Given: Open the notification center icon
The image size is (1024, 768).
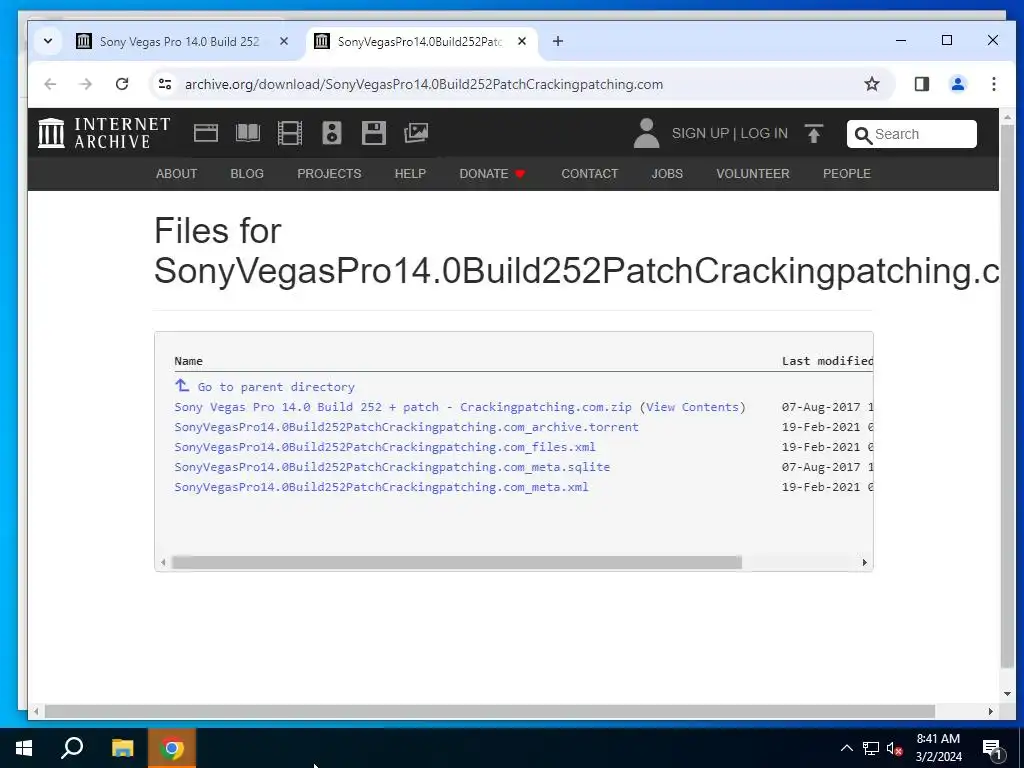Looking at the screenshot, I should [992, 749].
